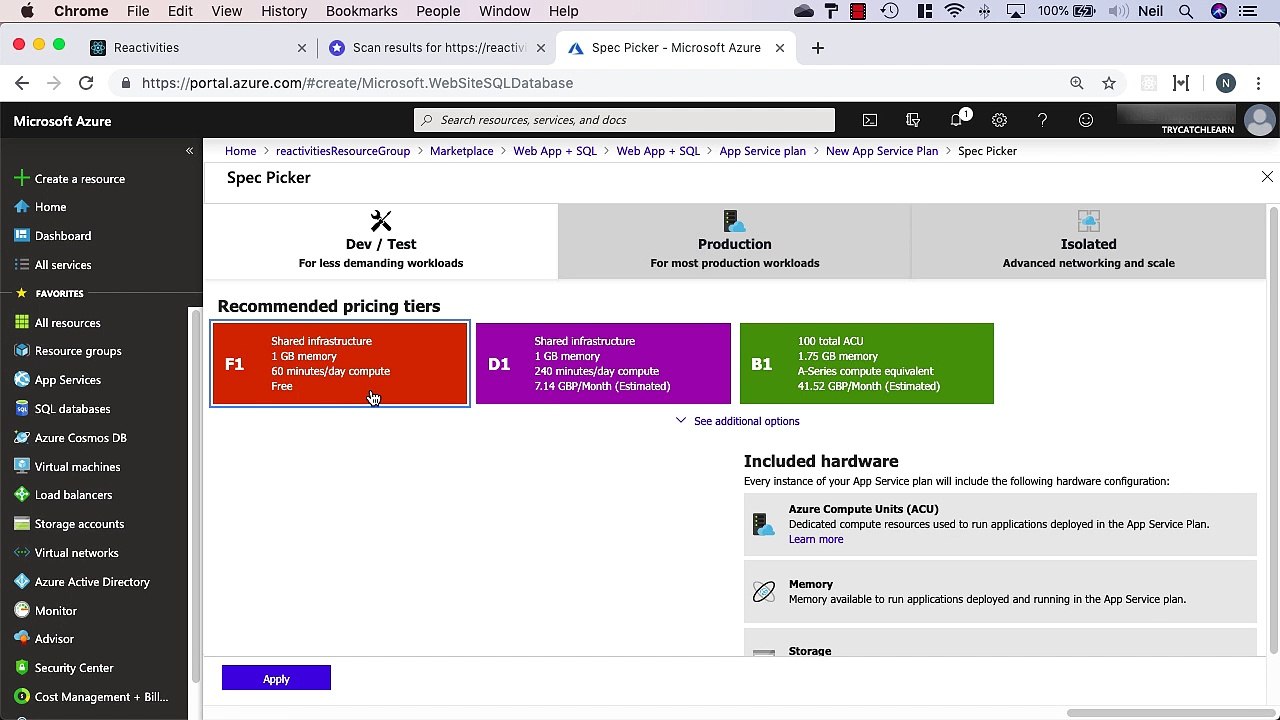The image size is (1280, 720).
Task: Open the macOS Apple menu
Action: point(27,11)
